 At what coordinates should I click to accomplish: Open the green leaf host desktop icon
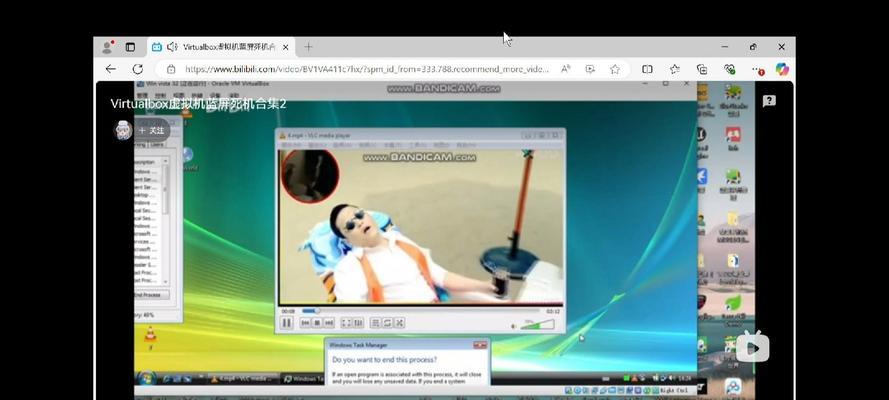click(x=733, y=303)
